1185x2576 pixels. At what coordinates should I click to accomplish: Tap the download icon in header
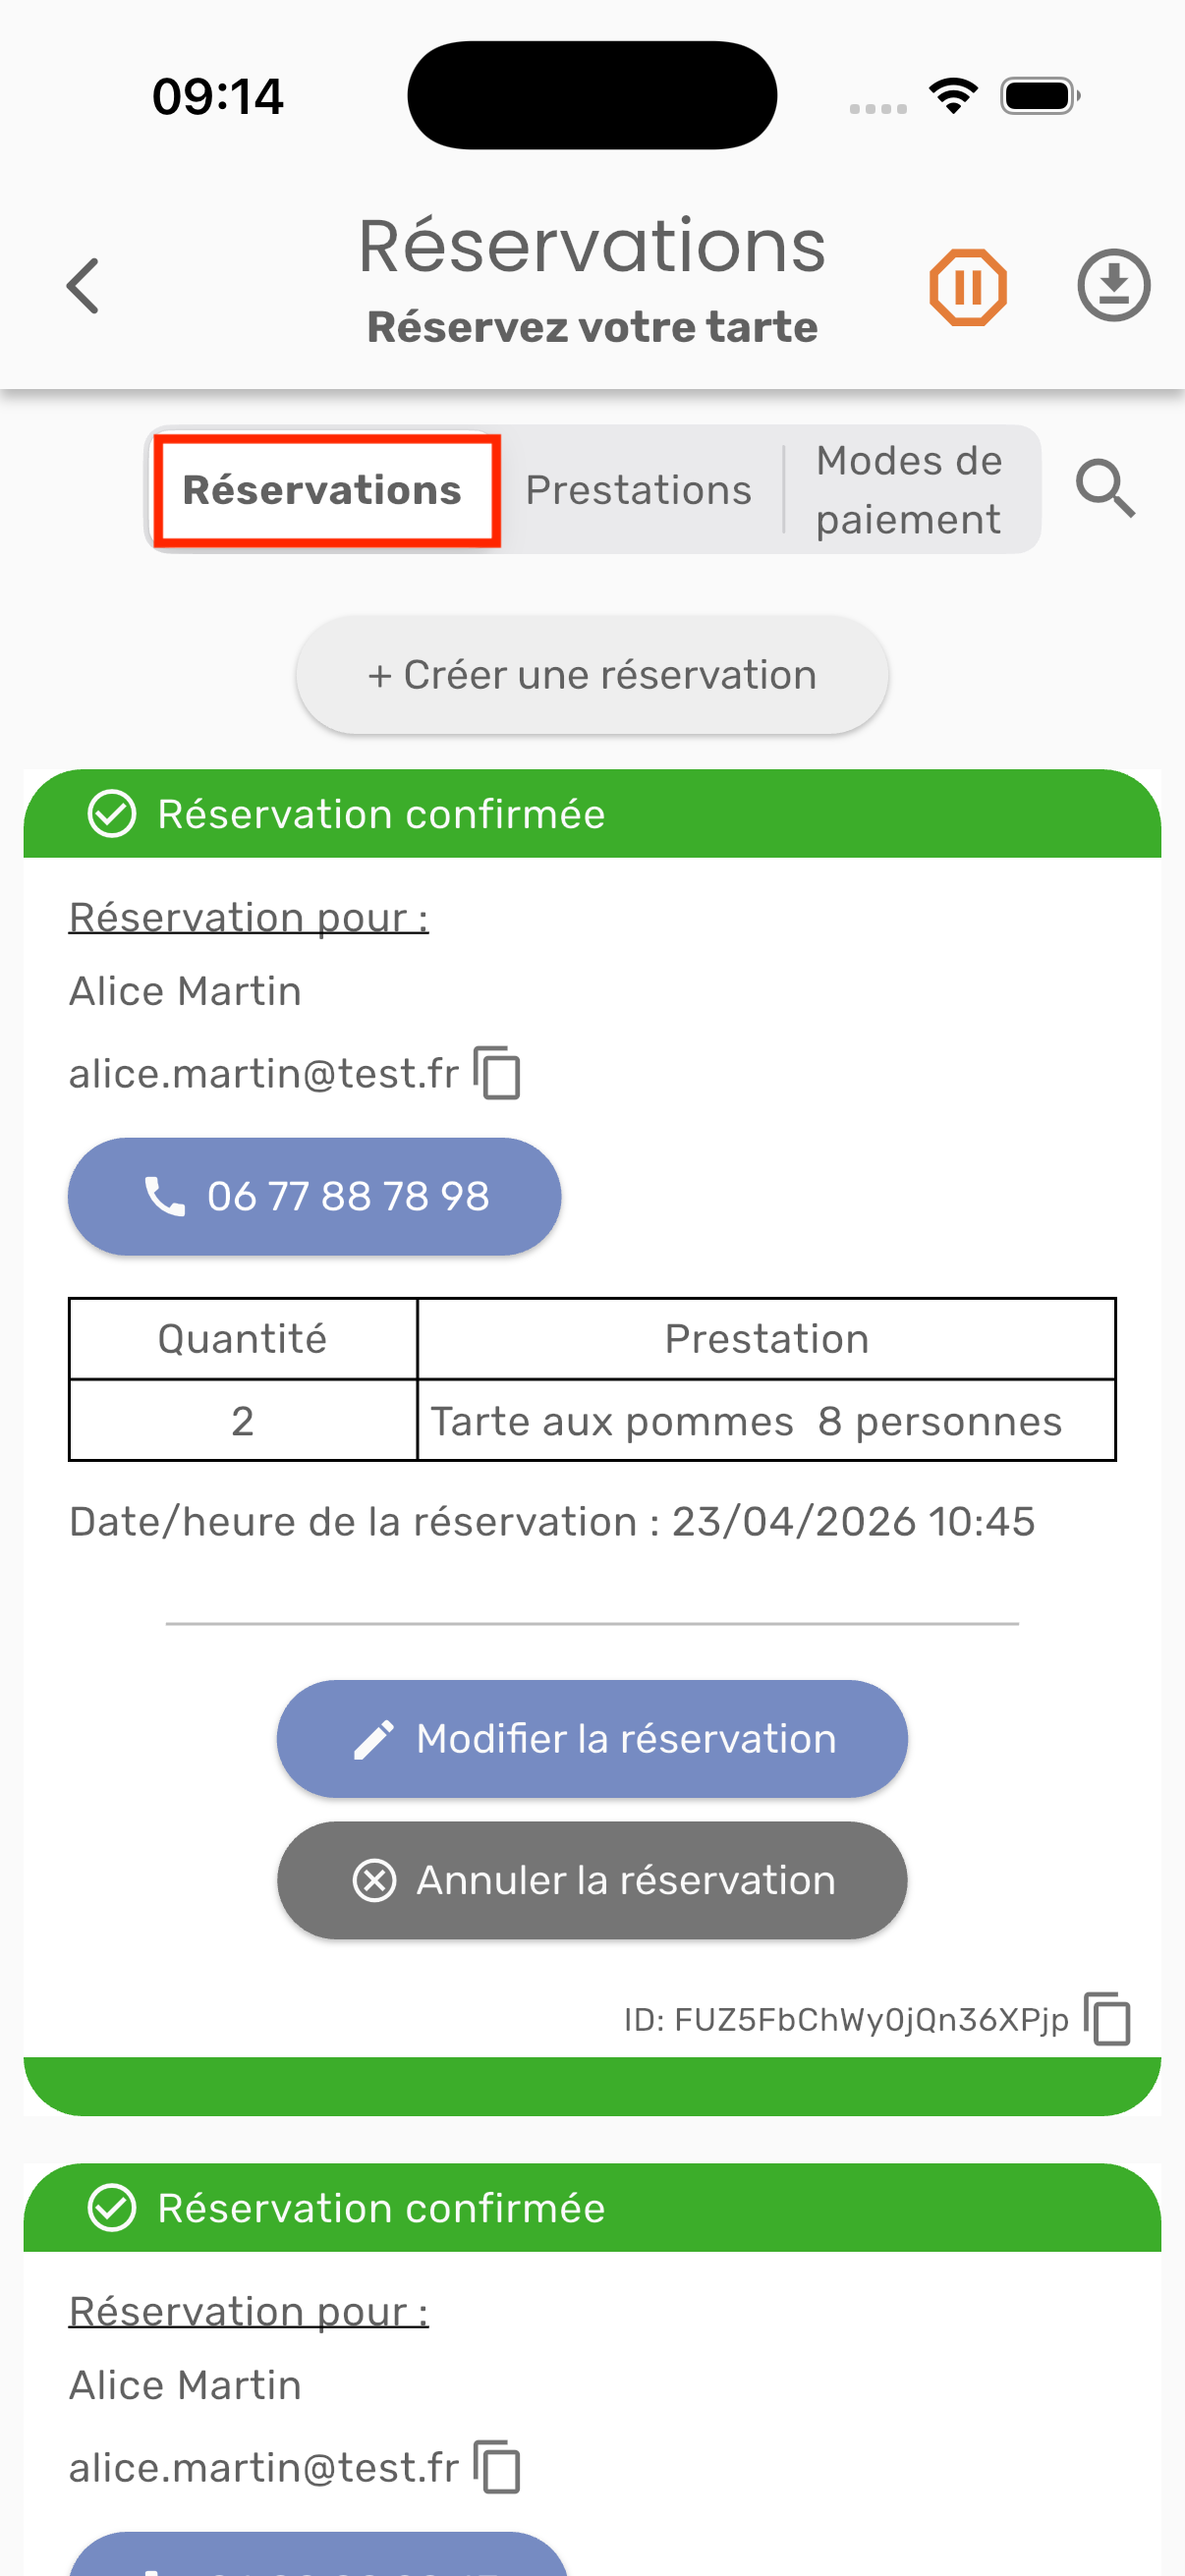(1113, 286)
